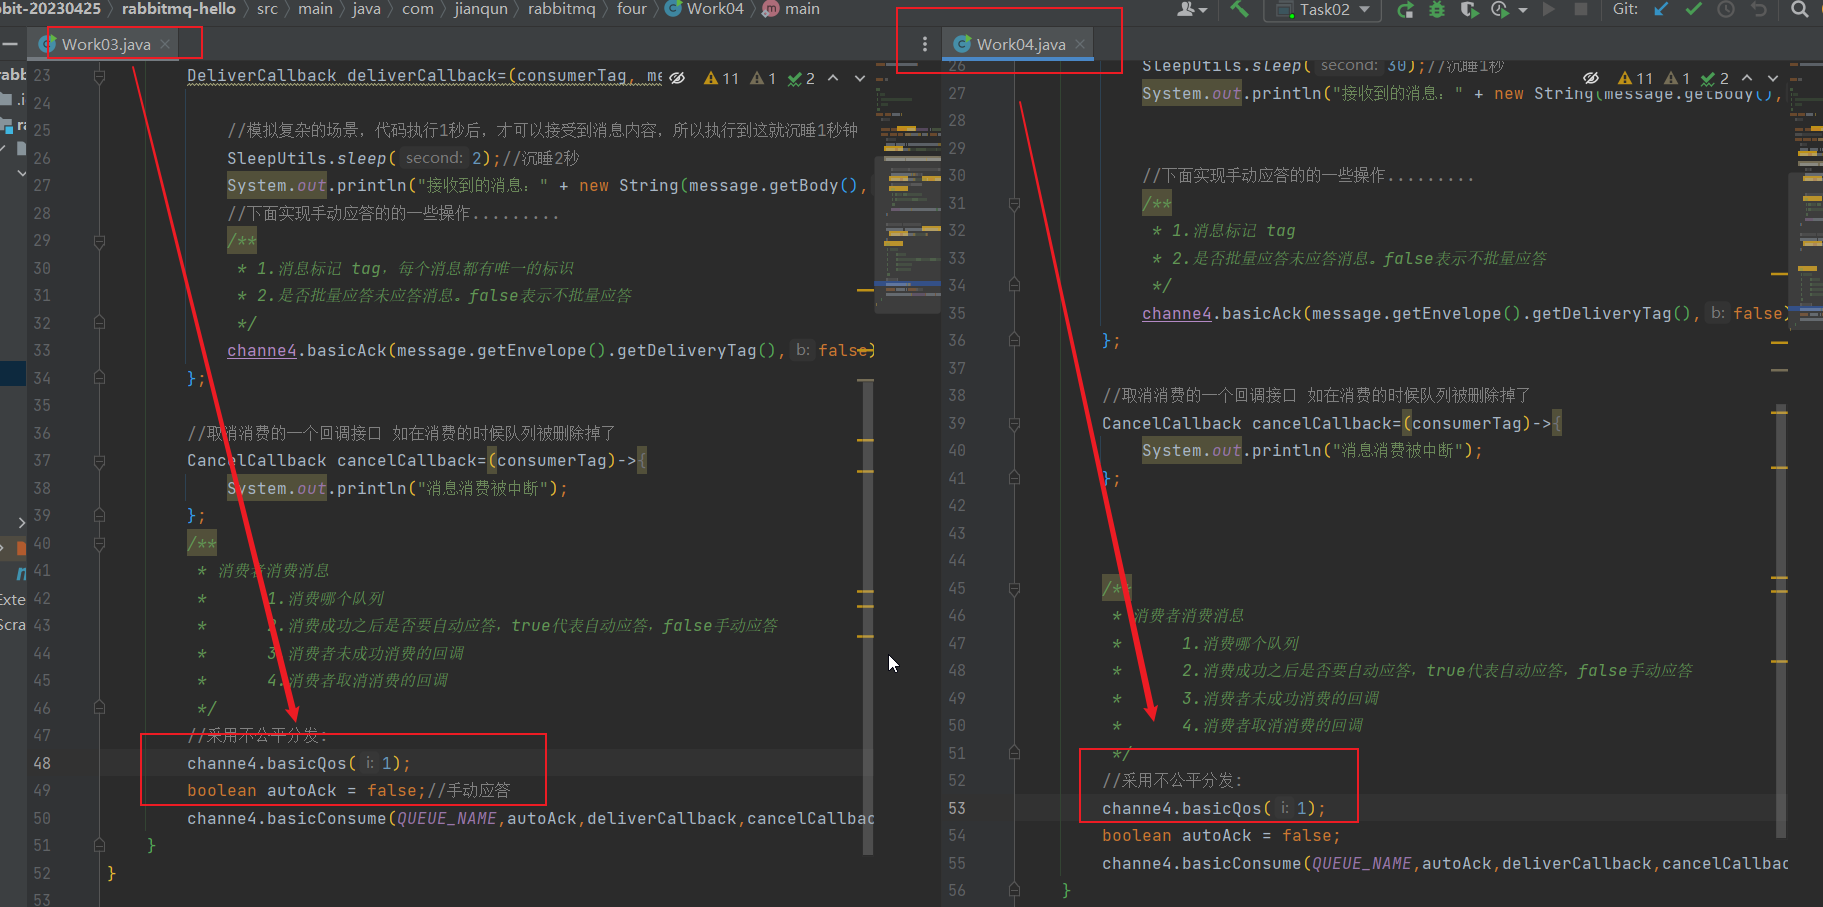Click the java breadcrumb segment

point(367,9)
